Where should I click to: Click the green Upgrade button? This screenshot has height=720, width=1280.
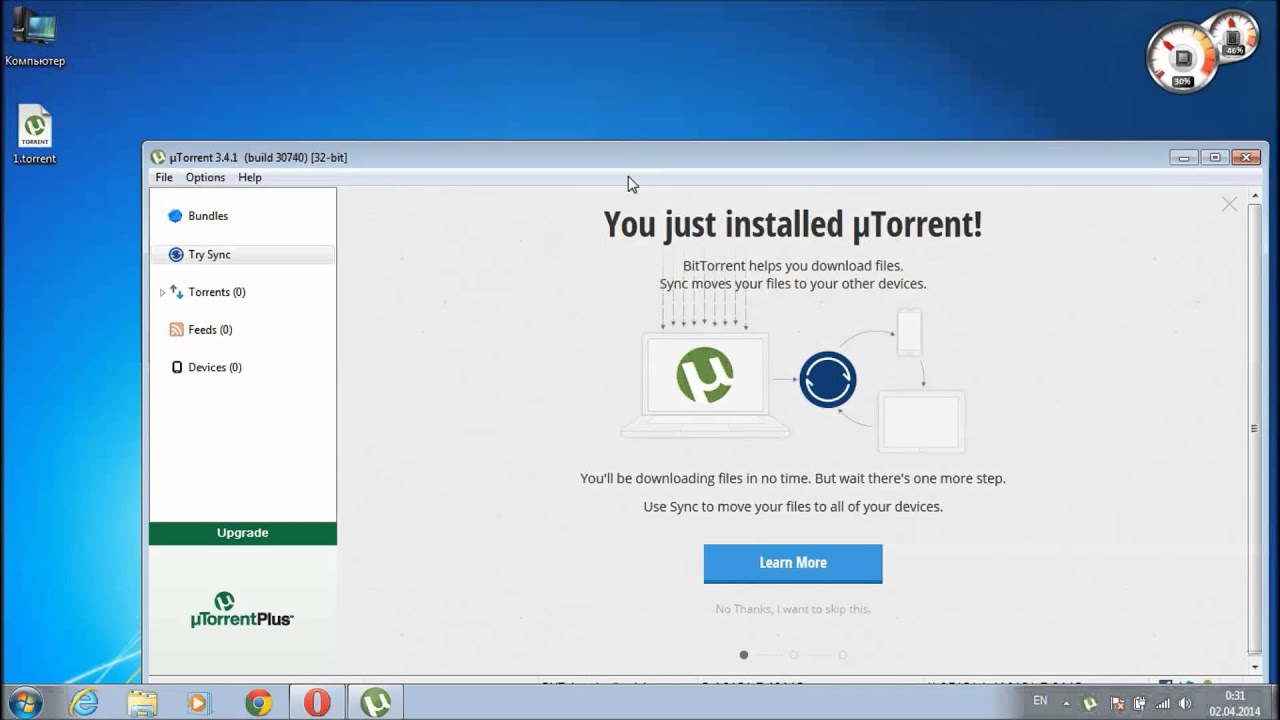243,533
